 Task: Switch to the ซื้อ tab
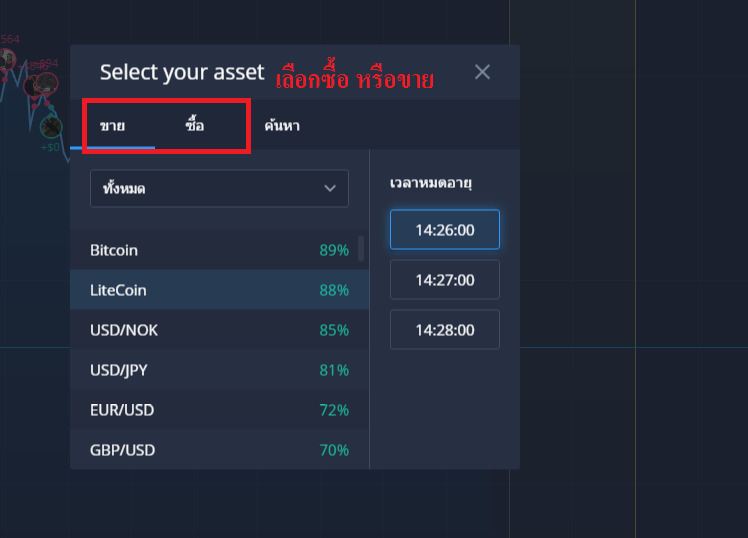pyautogui.click(x=195, y=125)
